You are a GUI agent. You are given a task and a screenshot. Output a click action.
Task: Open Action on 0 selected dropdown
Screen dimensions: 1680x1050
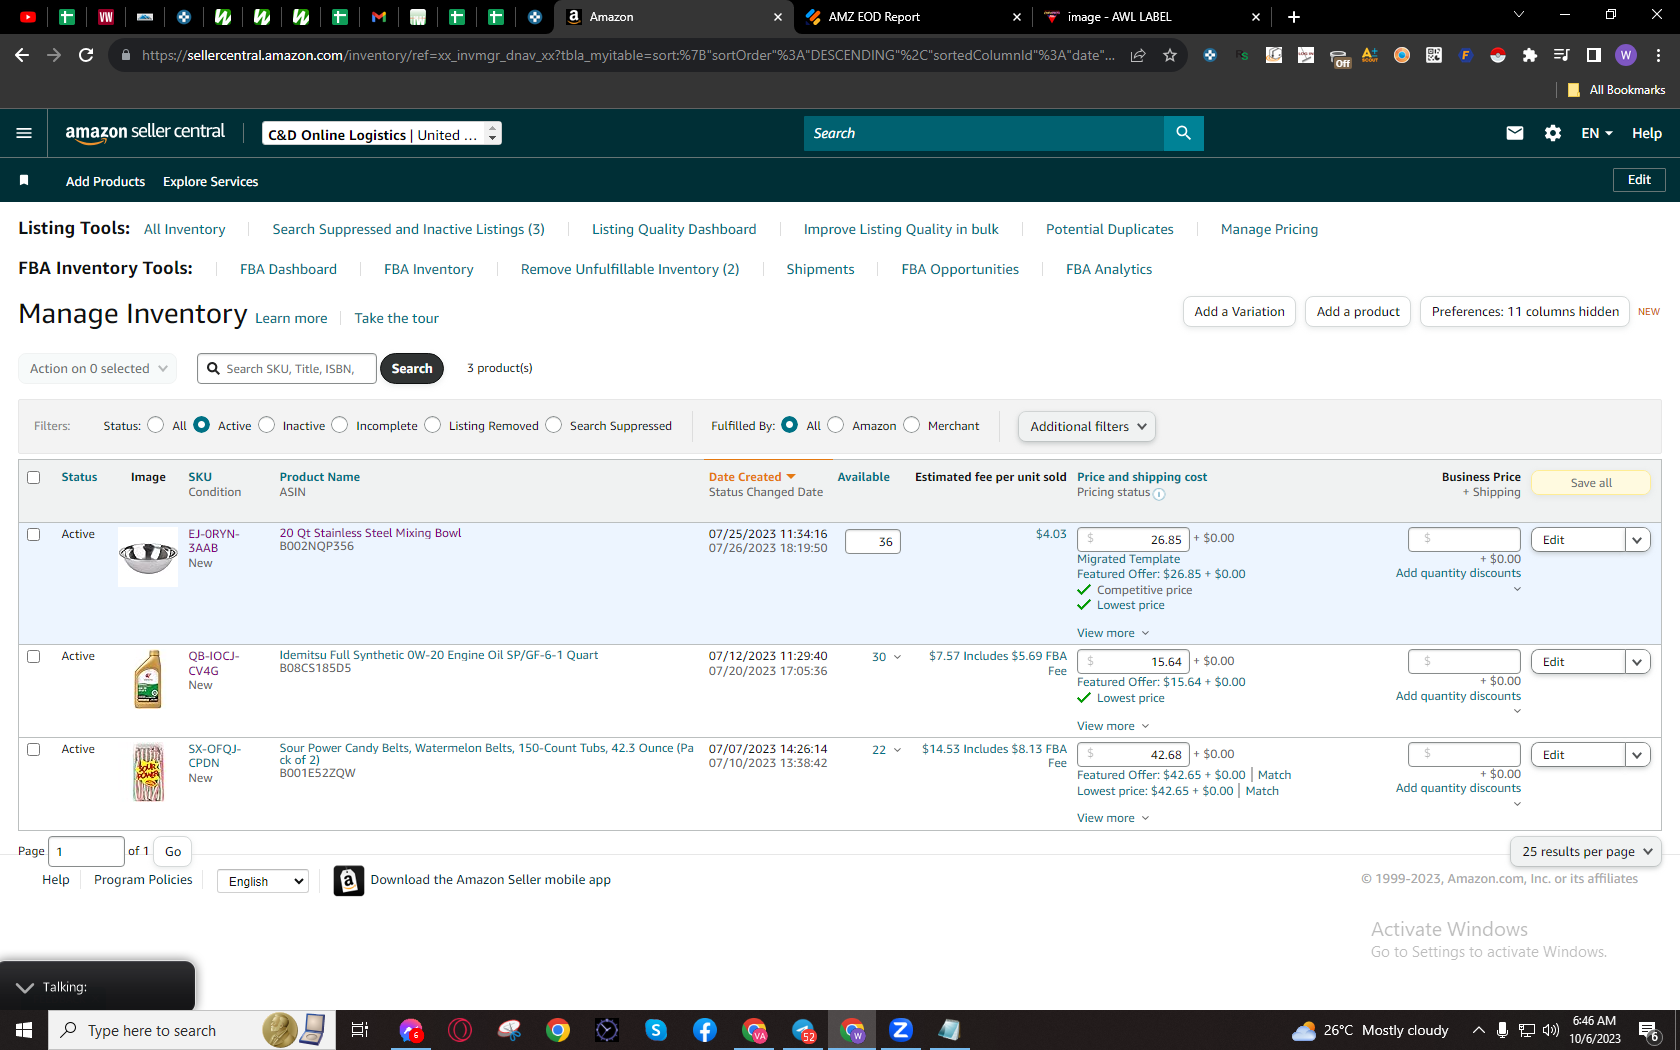97,368
